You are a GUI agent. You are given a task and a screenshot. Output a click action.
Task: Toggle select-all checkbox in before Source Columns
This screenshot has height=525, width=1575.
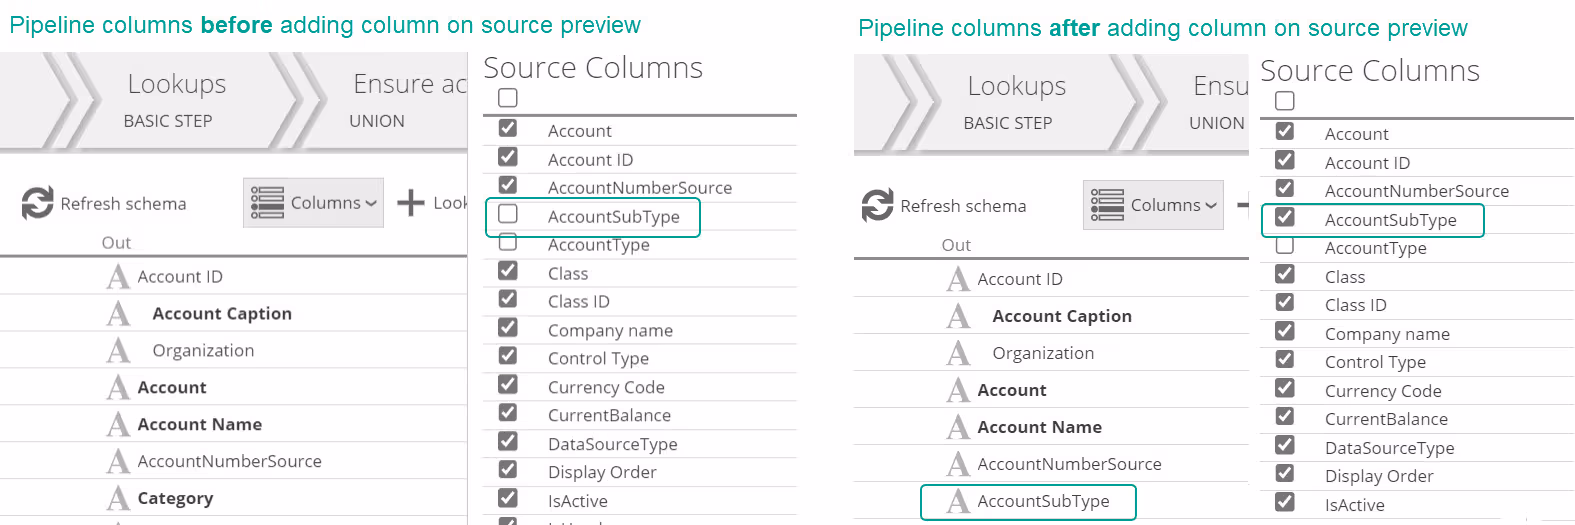tap(508, 97)
